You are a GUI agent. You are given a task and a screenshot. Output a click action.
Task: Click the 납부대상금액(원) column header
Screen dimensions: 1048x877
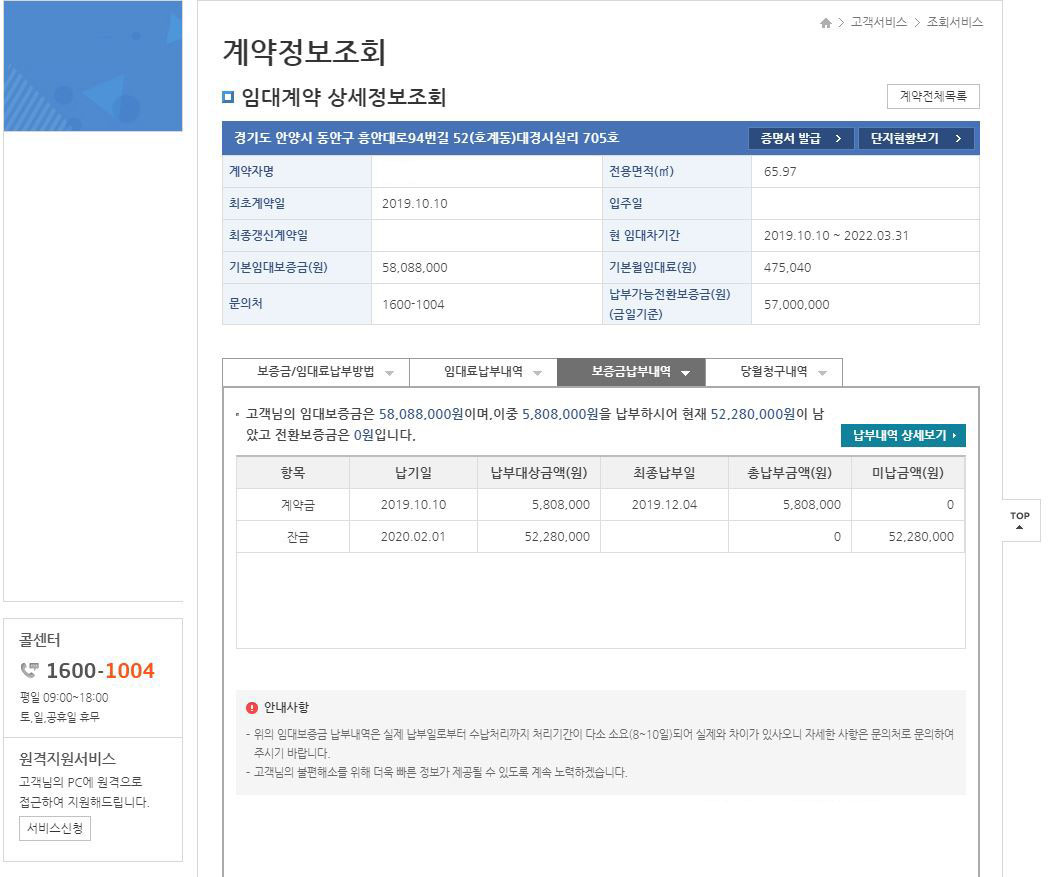click(539, 473)
